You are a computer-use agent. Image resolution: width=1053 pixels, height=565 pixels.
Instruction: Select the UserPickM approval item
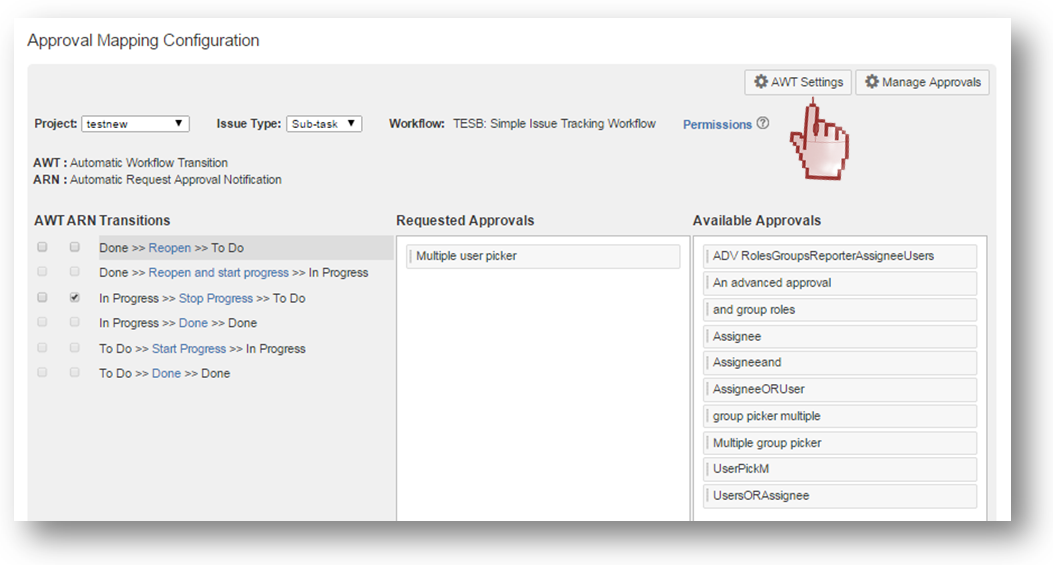839,469
